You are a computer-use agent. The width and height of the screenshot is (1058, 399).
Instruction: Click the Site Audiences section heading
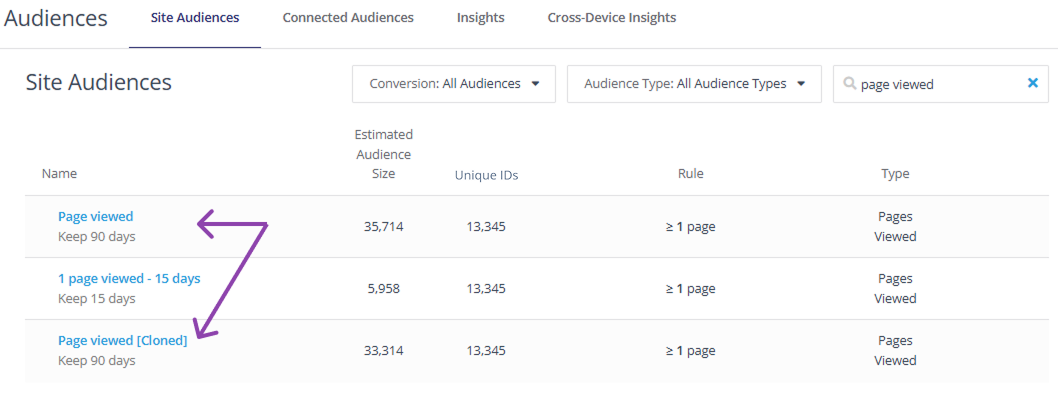tap(99, 82)
